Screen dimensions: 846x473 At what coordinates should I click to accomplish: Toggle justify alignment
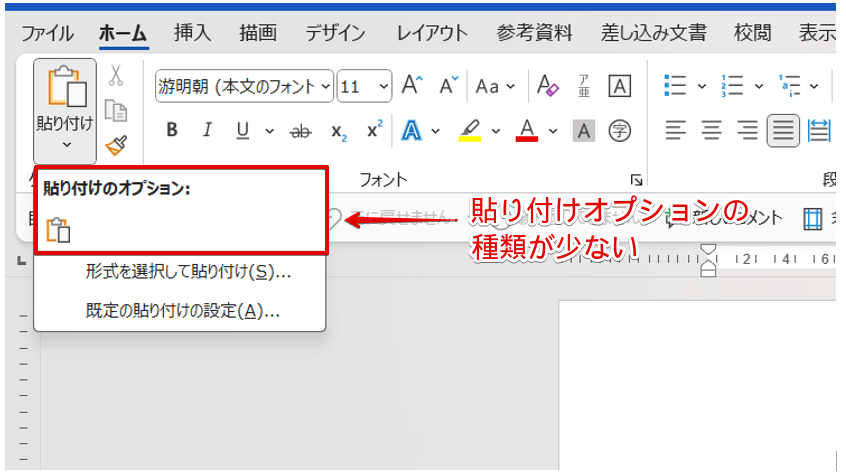(783, 131)
